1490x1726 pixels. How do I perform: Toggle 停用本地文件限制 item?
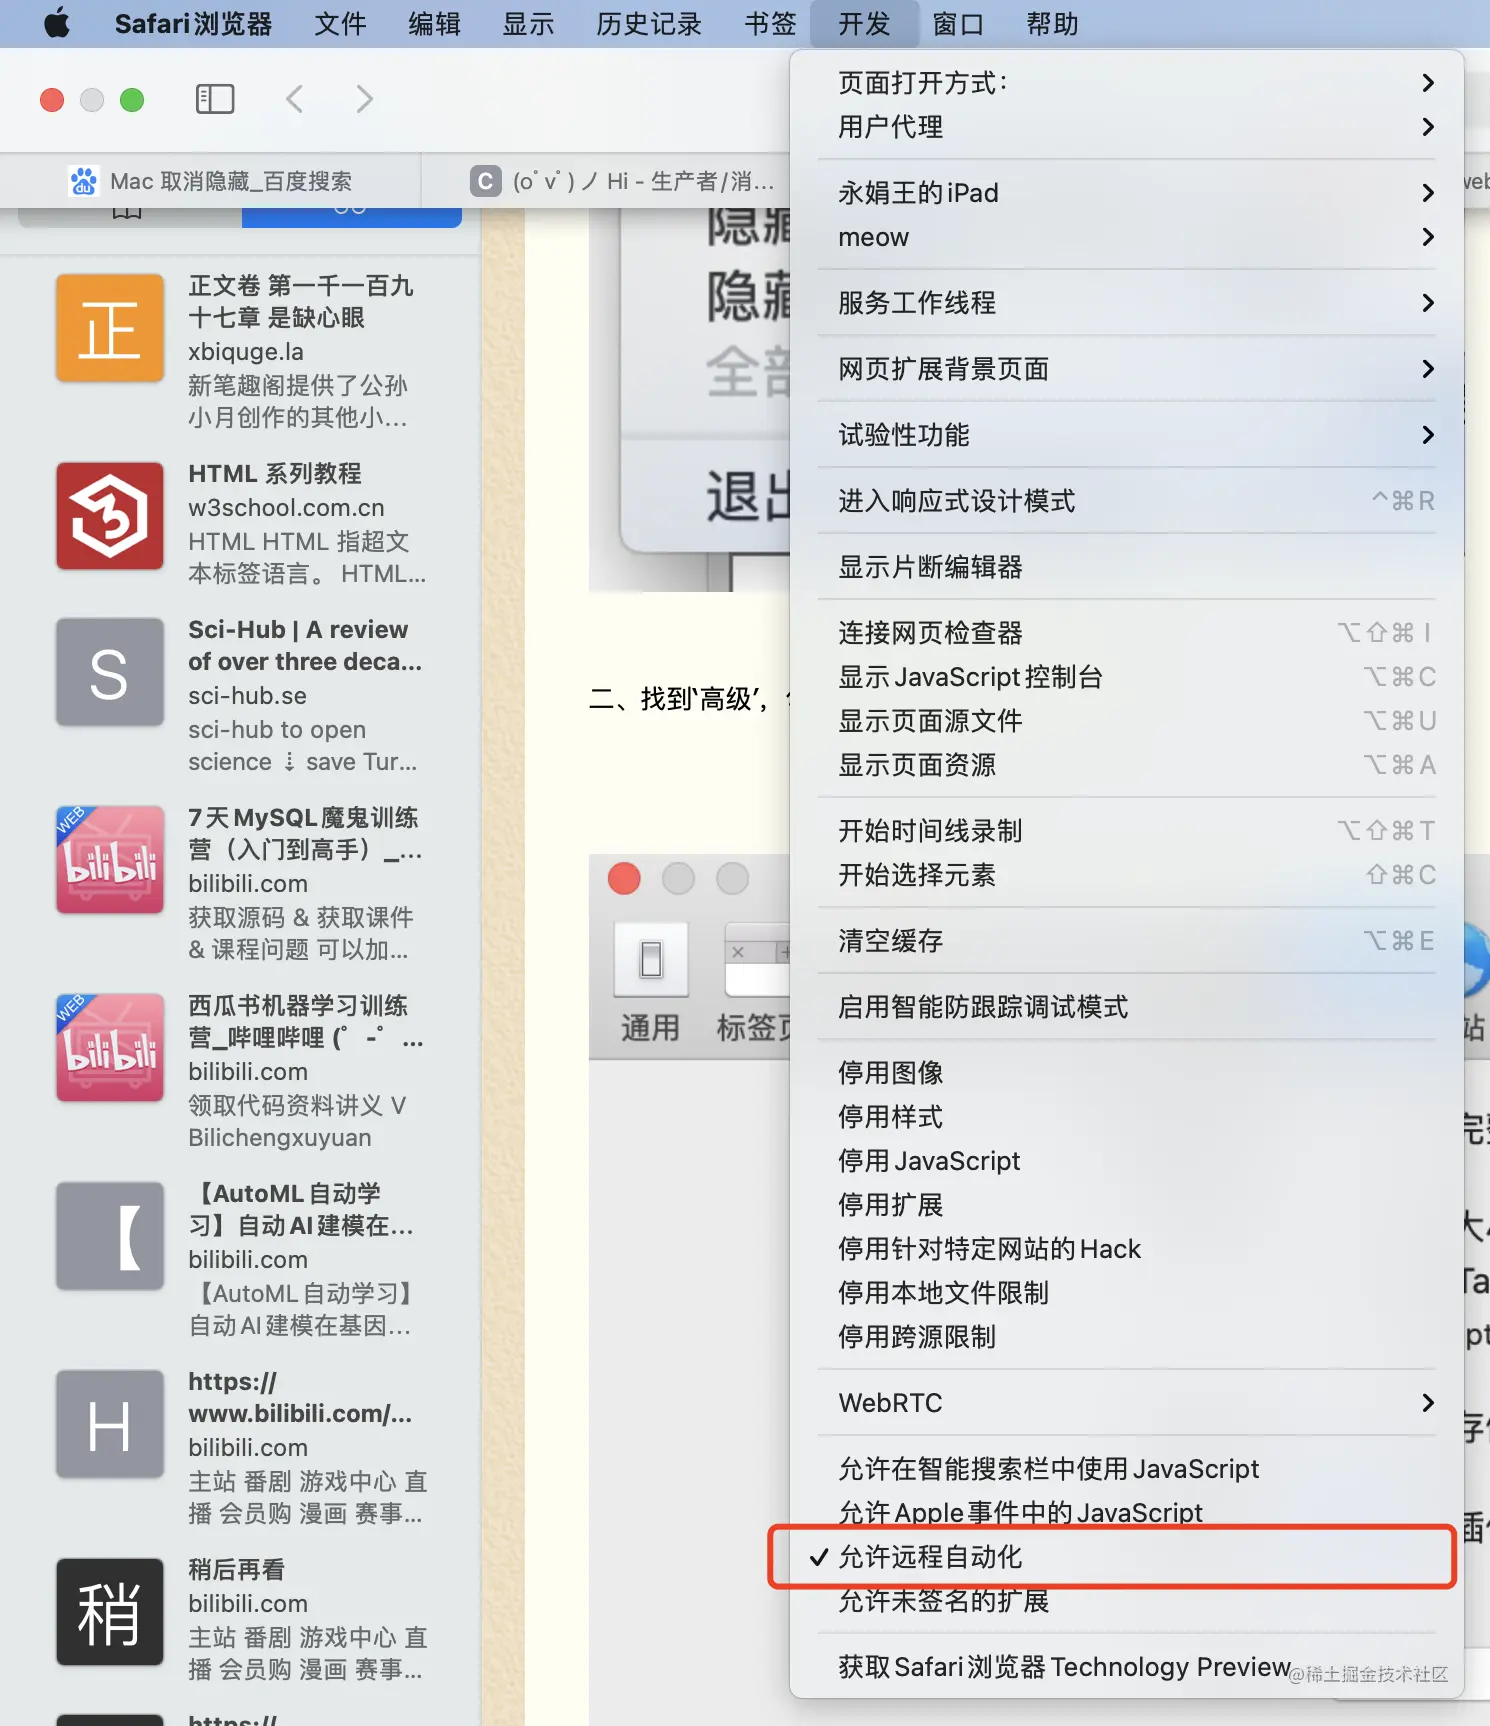pyautogui.click(x=1127, y=1293)
